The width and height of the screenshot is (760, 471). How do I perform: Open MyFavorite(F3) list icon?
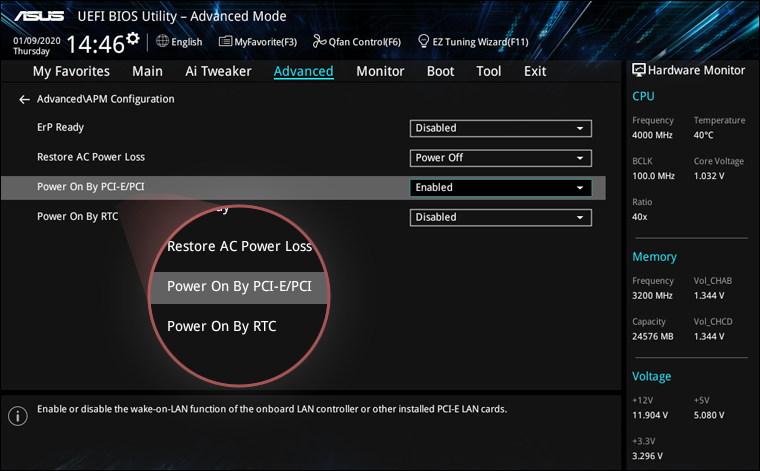coord(225,41)
